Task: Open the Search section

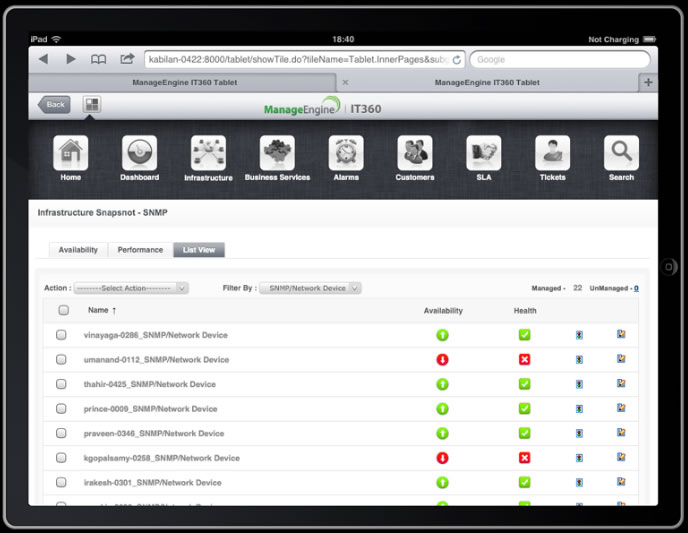Action: point(621,158)
